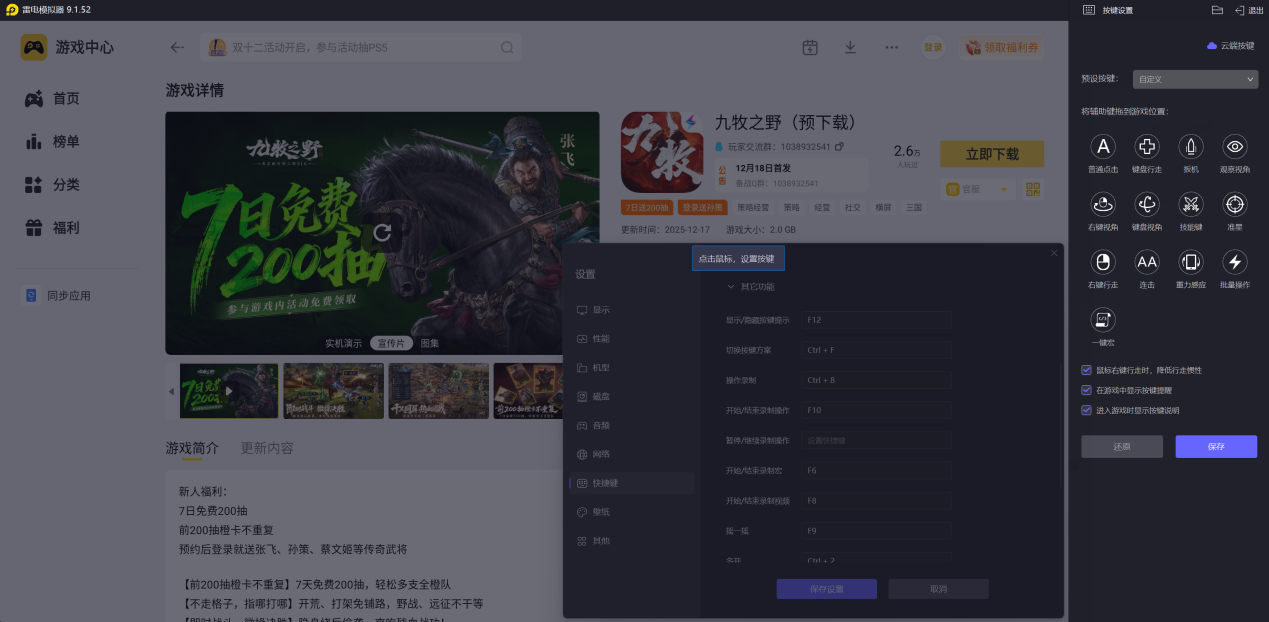1269x622 pixels.
Task: Click the 保存设置 button in settings
Action: [x=827, y=589]
